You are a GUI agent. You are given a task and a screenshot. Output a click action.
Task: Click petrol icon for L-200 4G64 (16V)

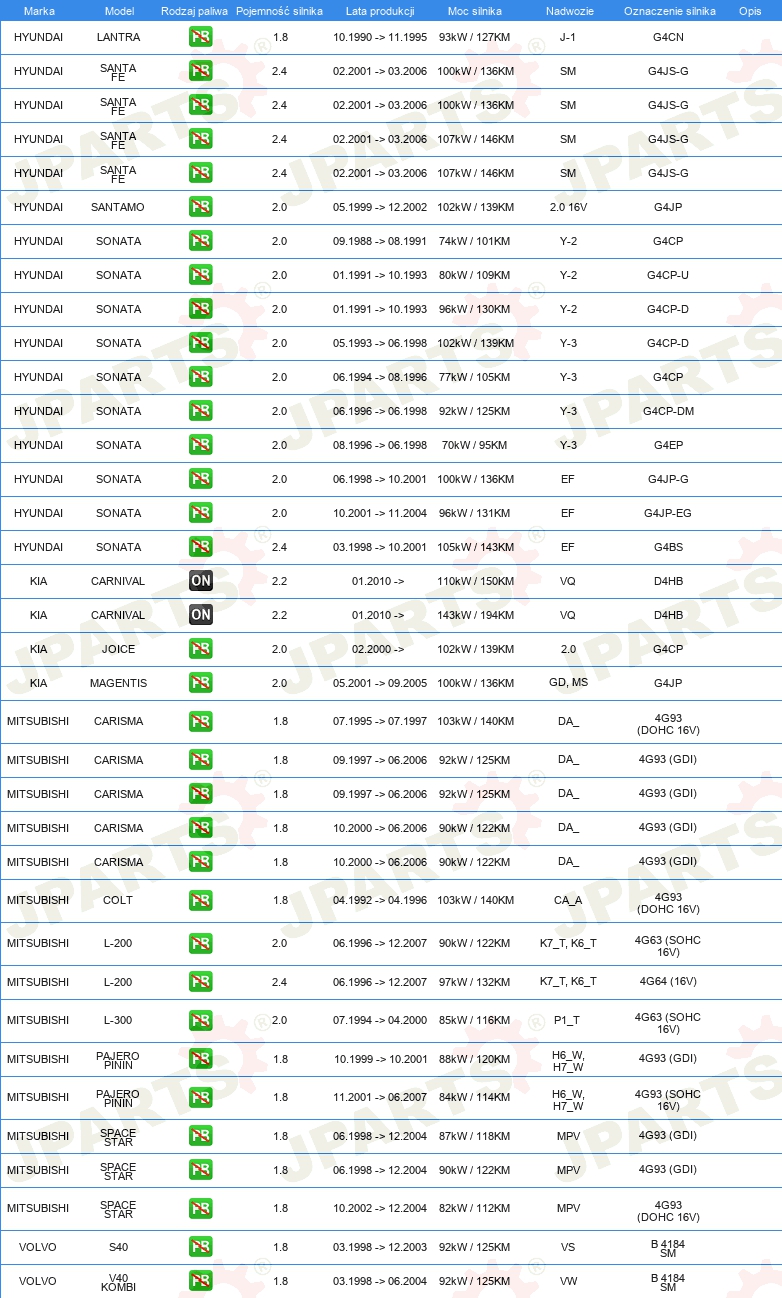pos(200,982)
